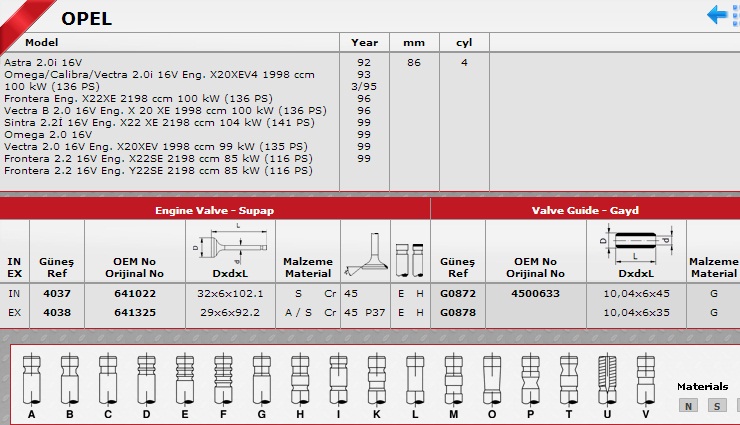Click the Engine Valve - Supap header
The height and width of the screenshot is (425, 740).
pos(214,211)
